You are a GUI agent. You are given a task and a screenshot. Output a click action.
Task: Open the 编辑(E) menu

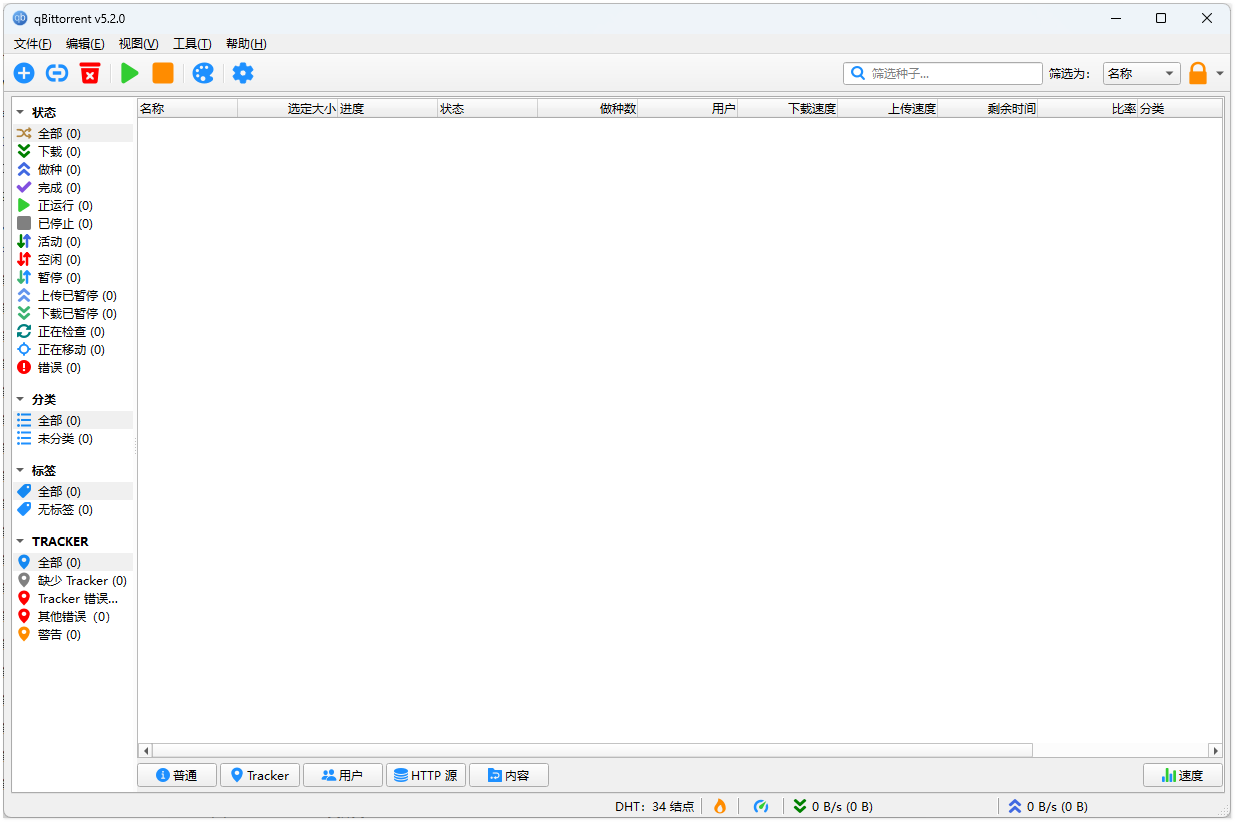pyautogui.click(x=85, y=44)
